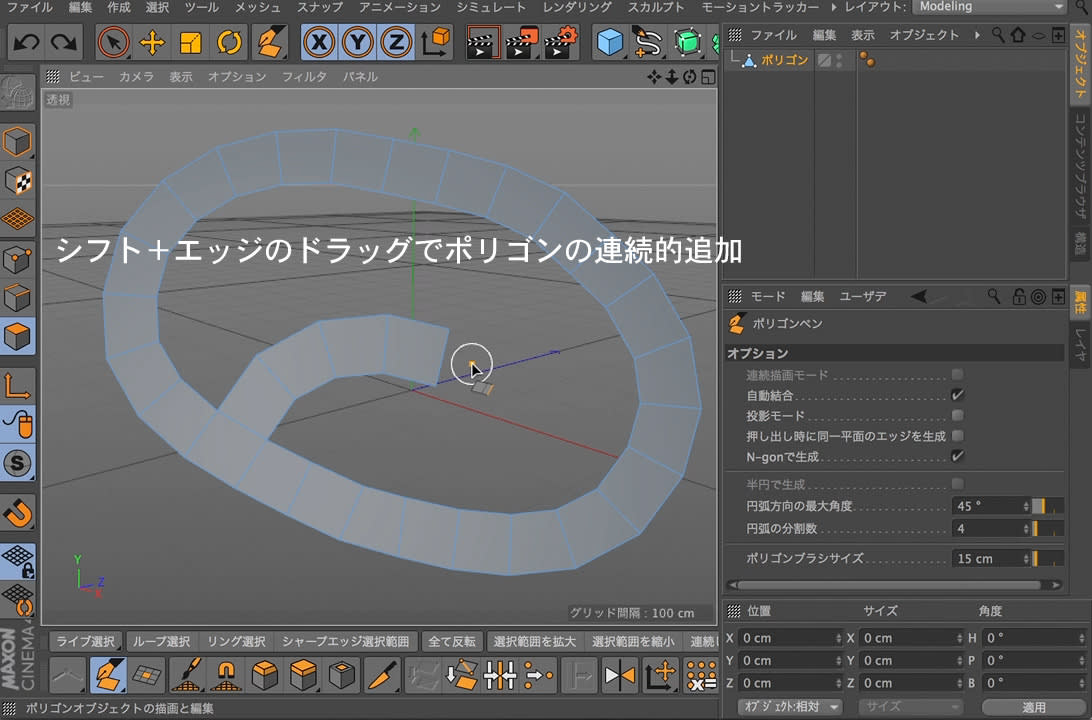Open the Modeling layout dropdown

tap(988, 7)
